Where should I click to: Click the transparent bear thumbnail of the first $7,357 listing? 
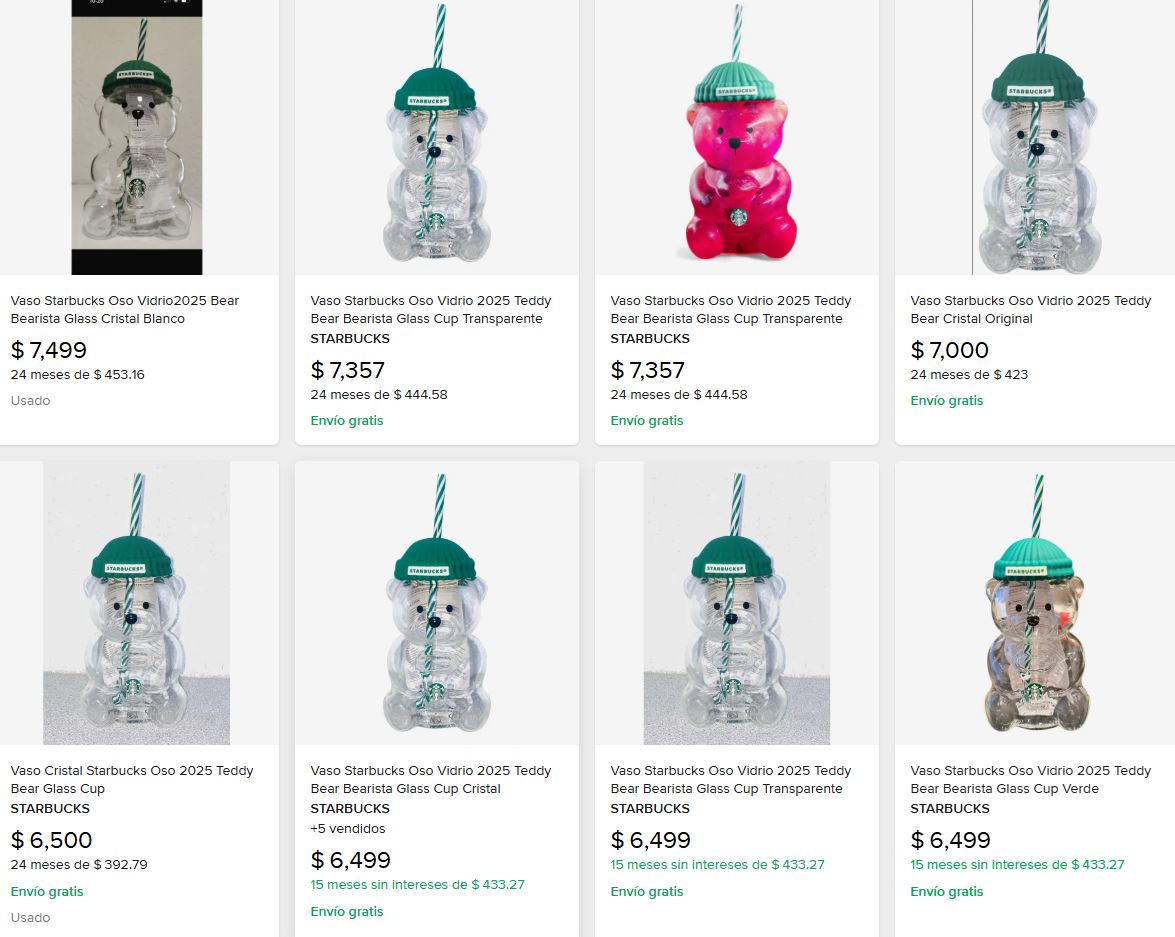[x=436, y=137]
